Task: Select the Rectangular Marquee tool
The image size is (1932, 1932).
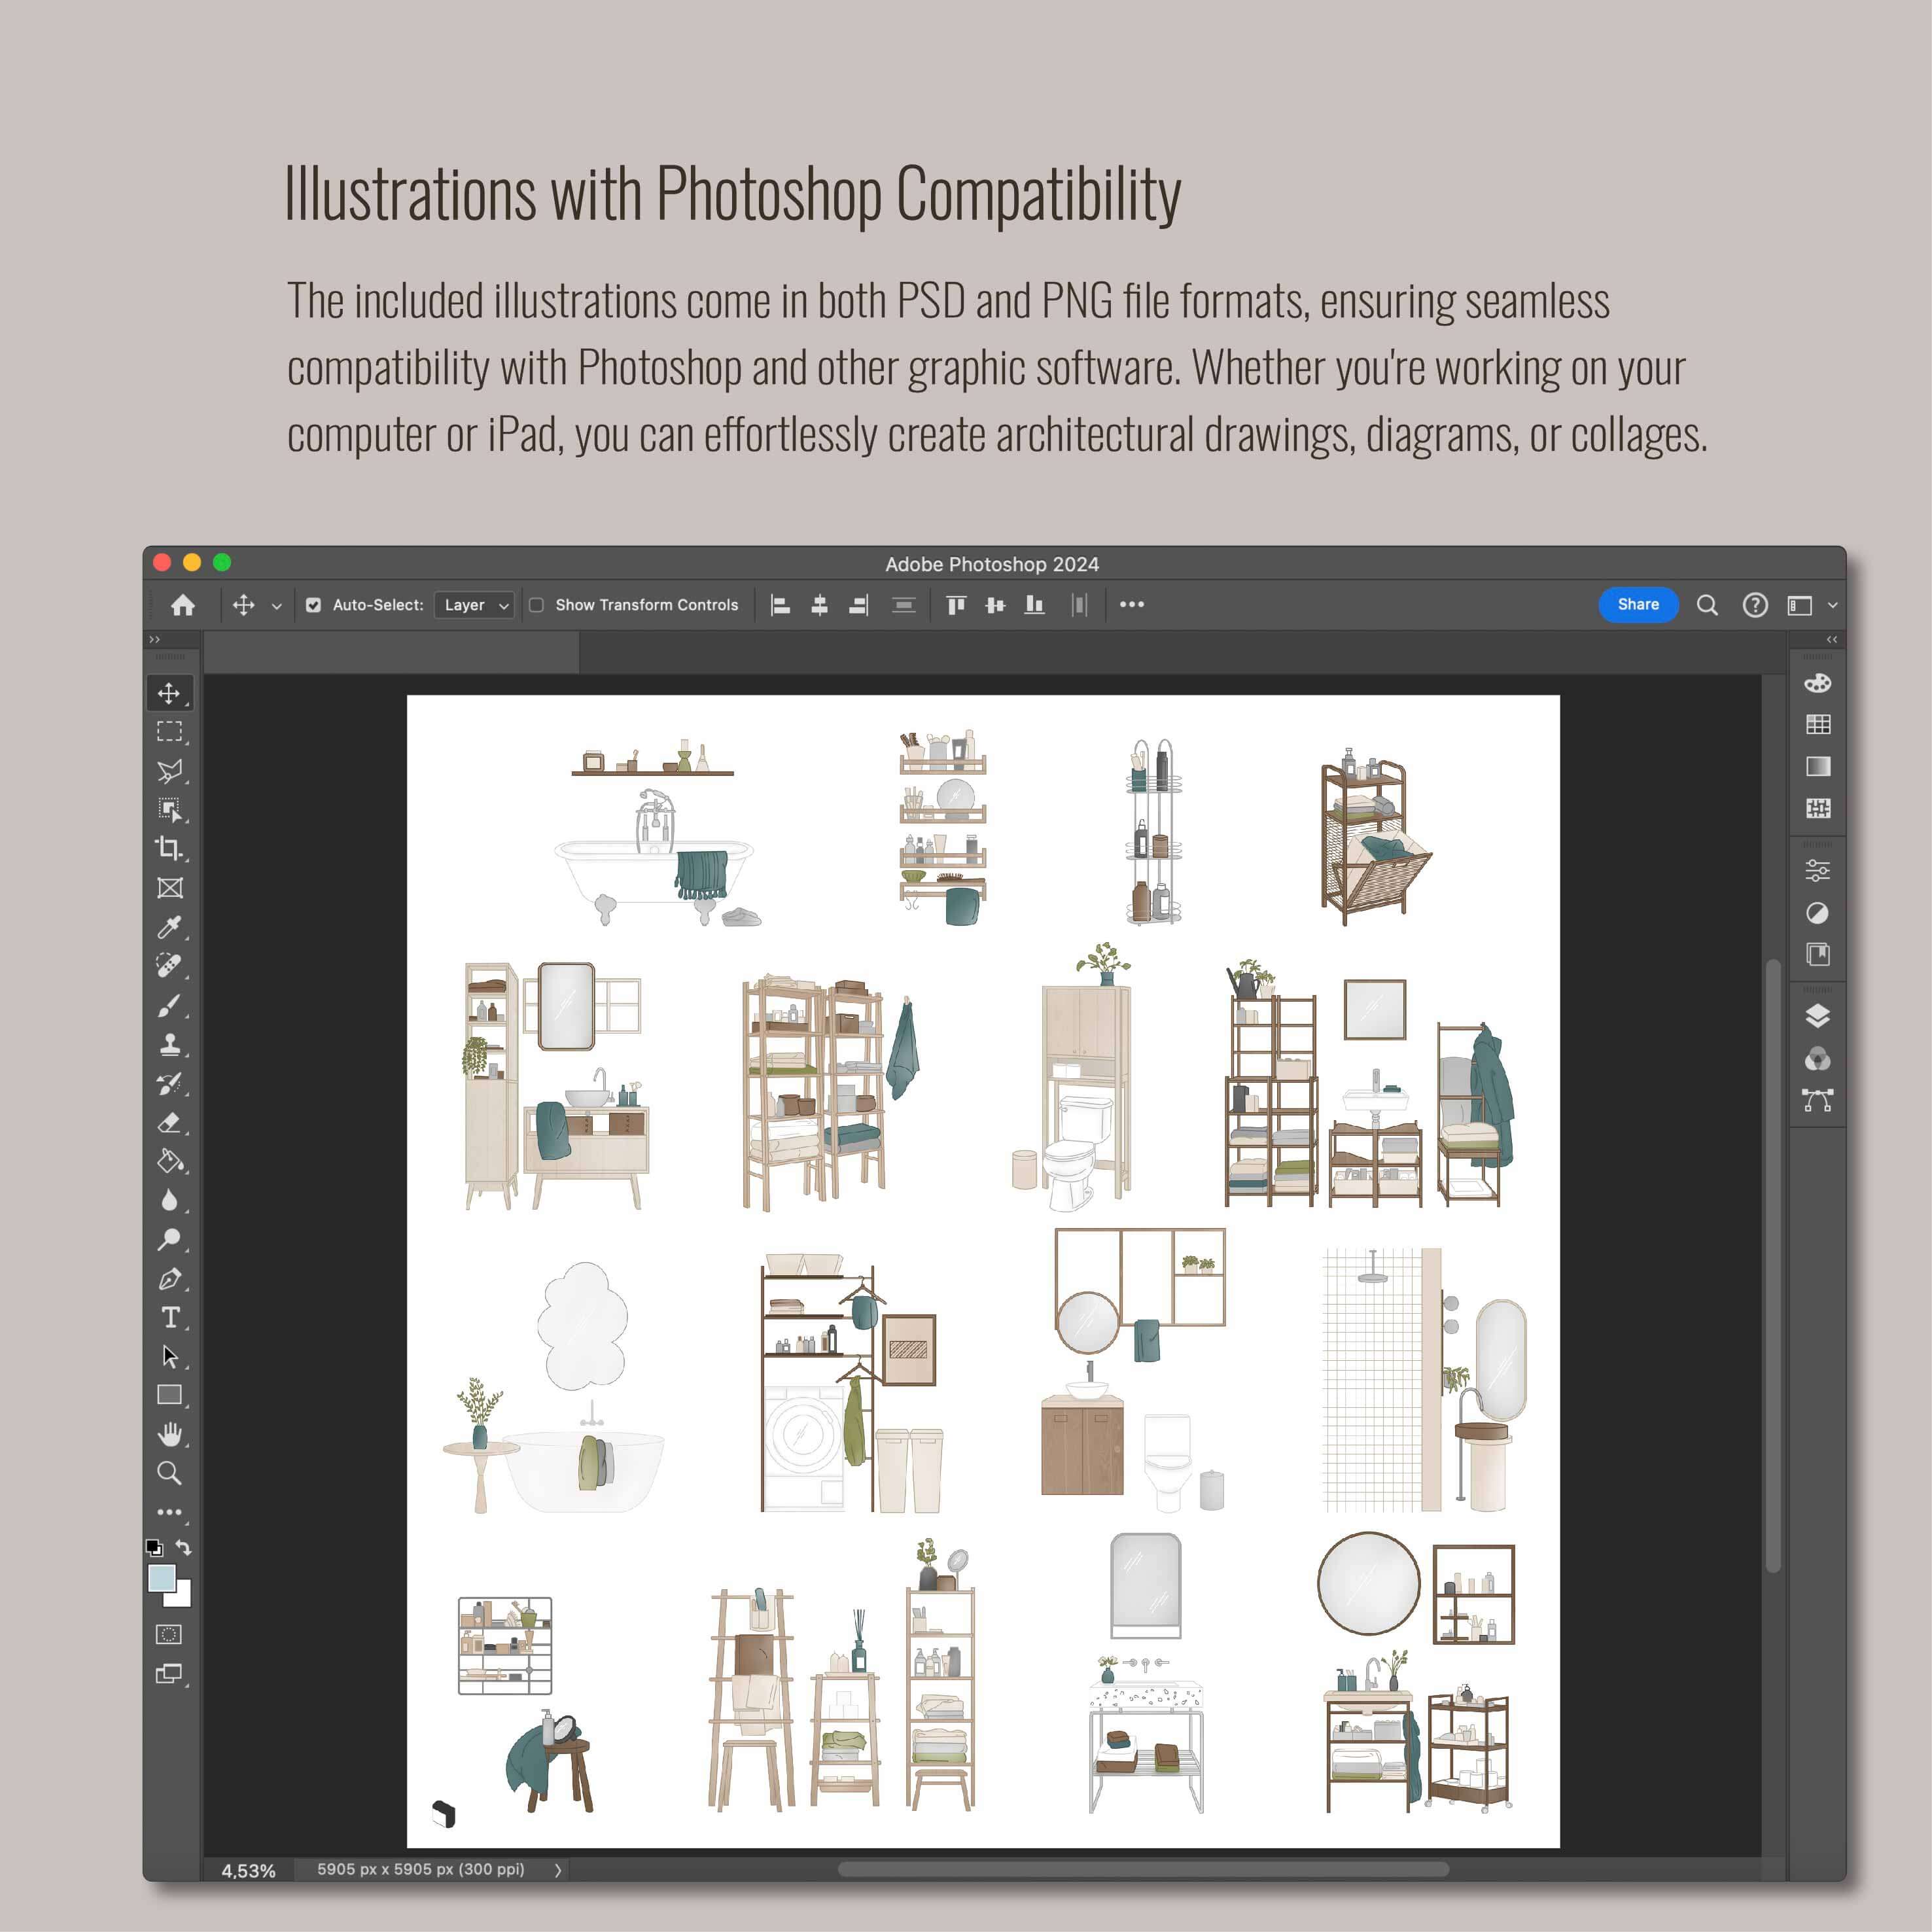Action: 169,732
